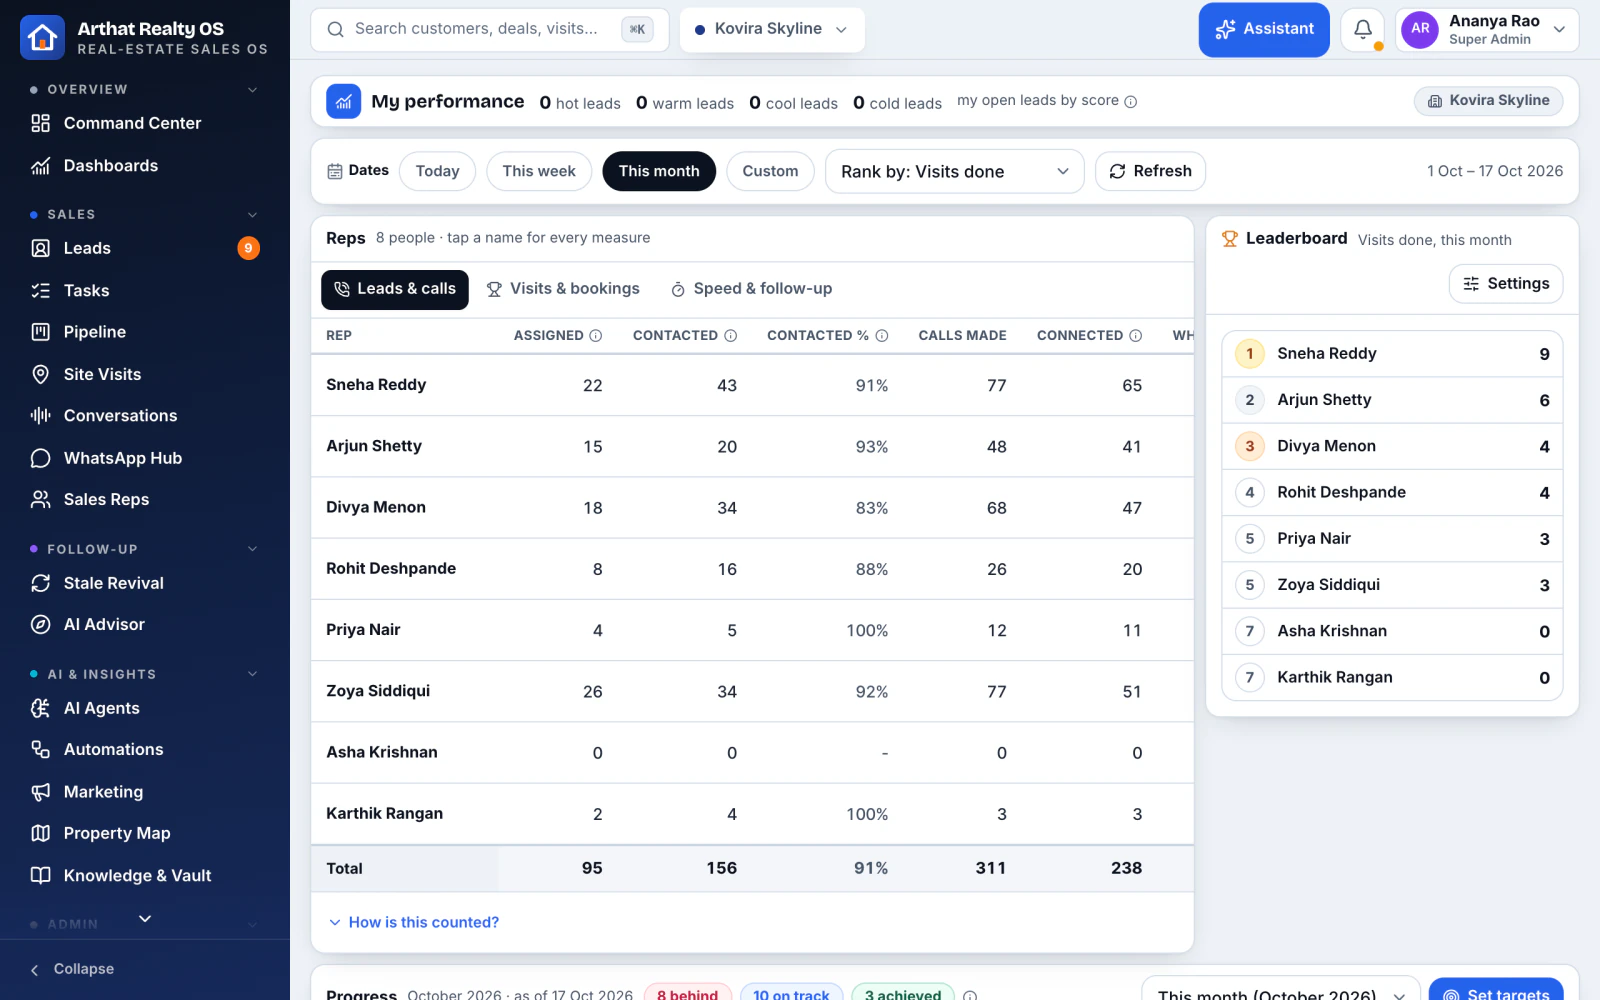The width and height of the screenshot is (1600, 1000).
Task: Click the Arthat Realty OS home logo
Action: tap(42, 37)
